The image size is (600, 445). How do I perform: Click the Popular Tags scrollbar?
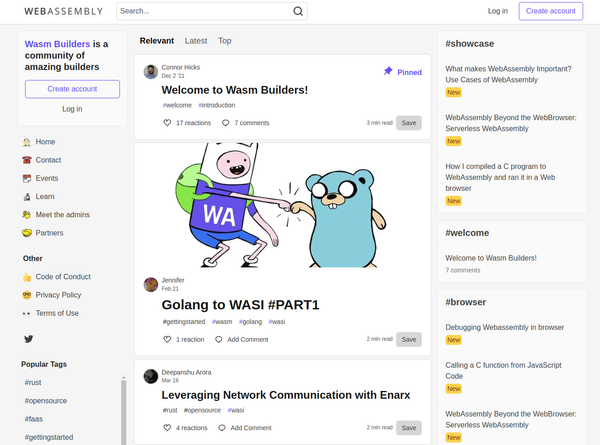click(x=124, y=410)
